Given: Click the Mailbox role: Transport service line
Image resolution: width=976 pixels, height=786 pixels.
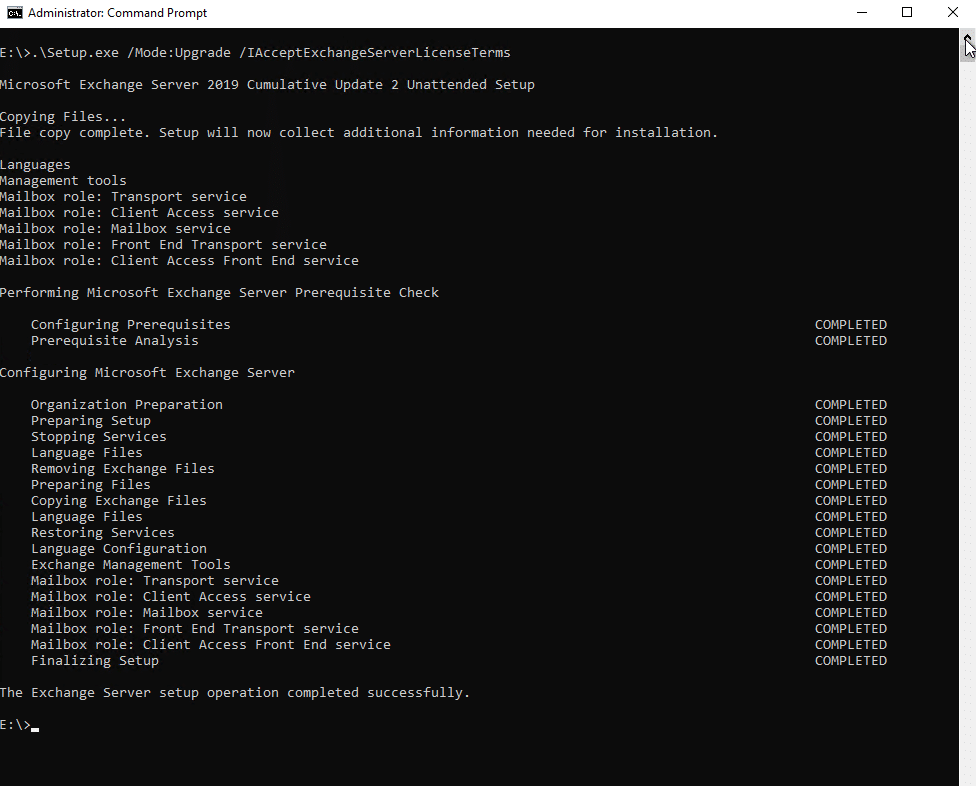Looking at the screenshot, I should 124,196.
